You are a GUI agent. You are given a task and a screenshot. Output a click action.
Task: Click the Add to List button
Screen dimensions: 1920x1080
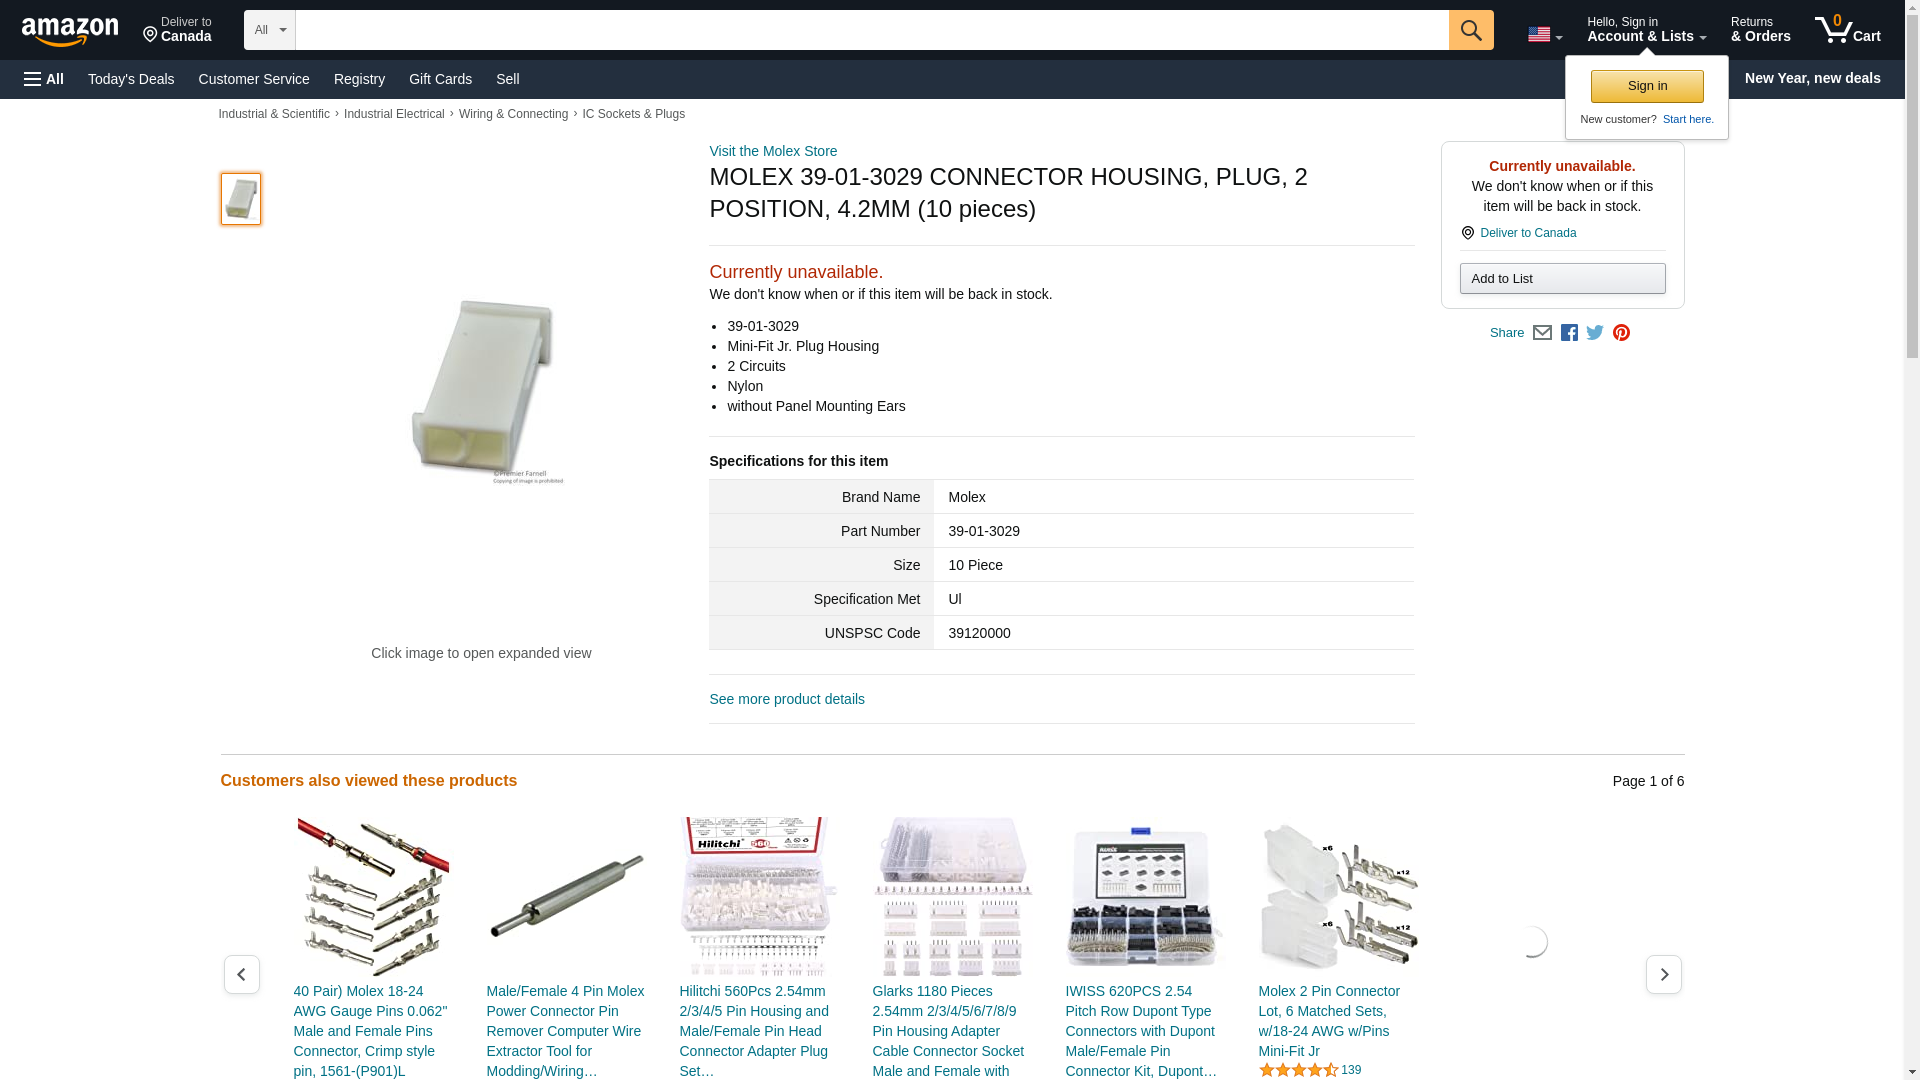1562,279
